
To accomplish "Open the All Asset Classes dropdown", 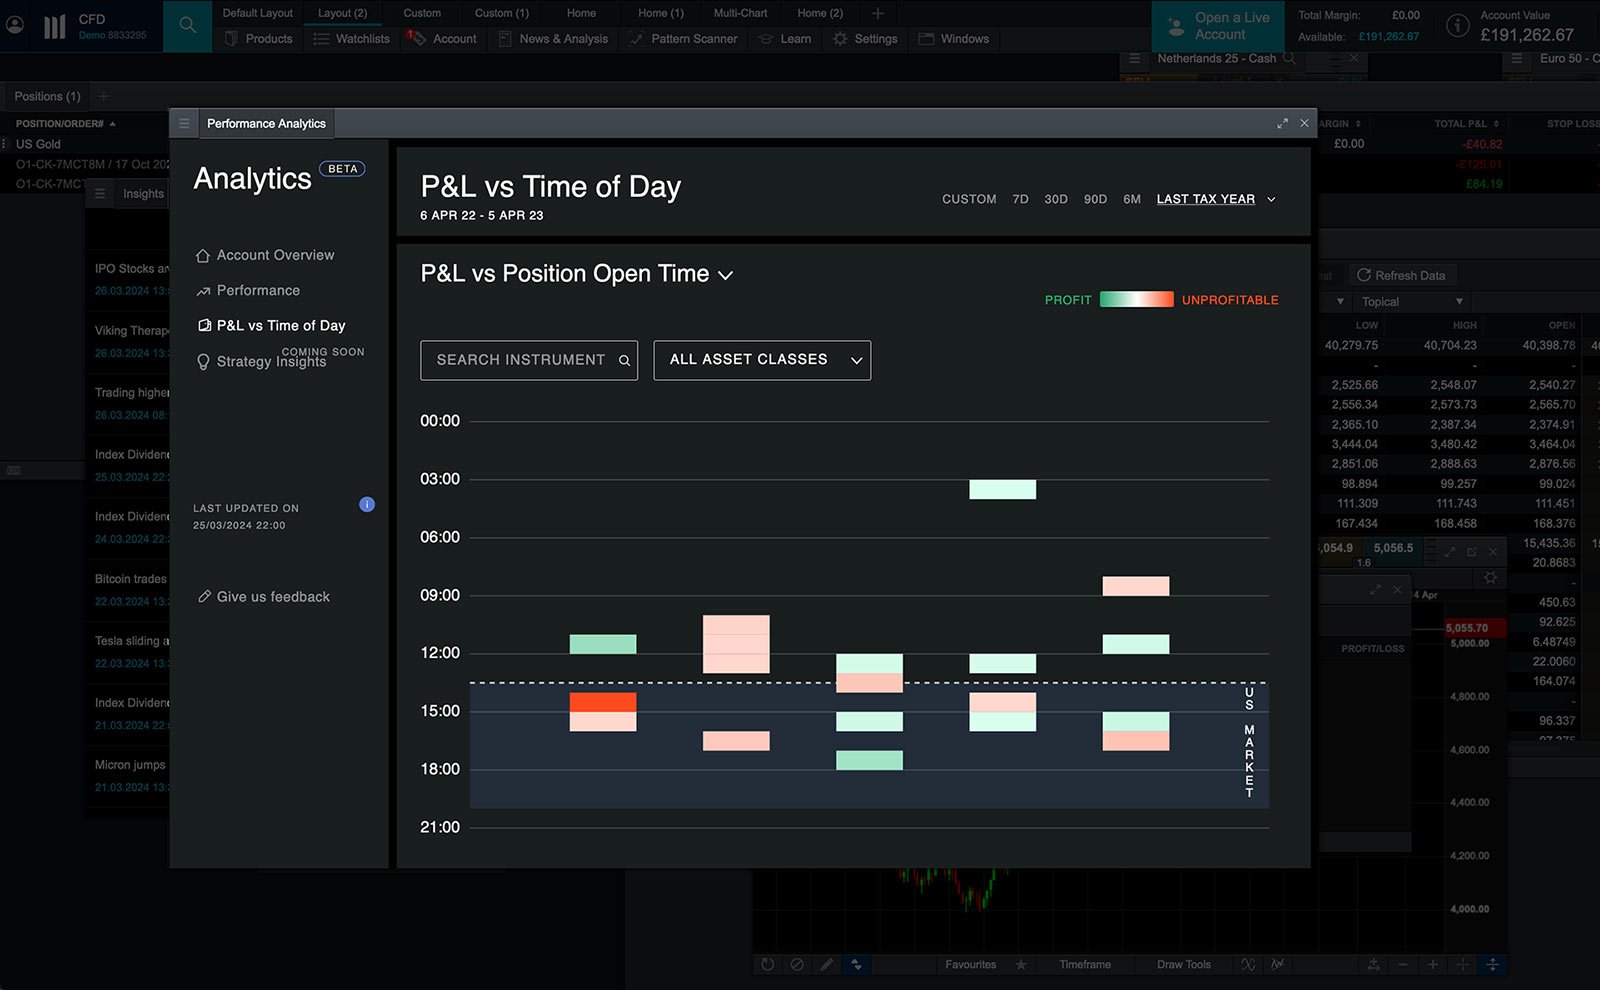I will [762, 360].
